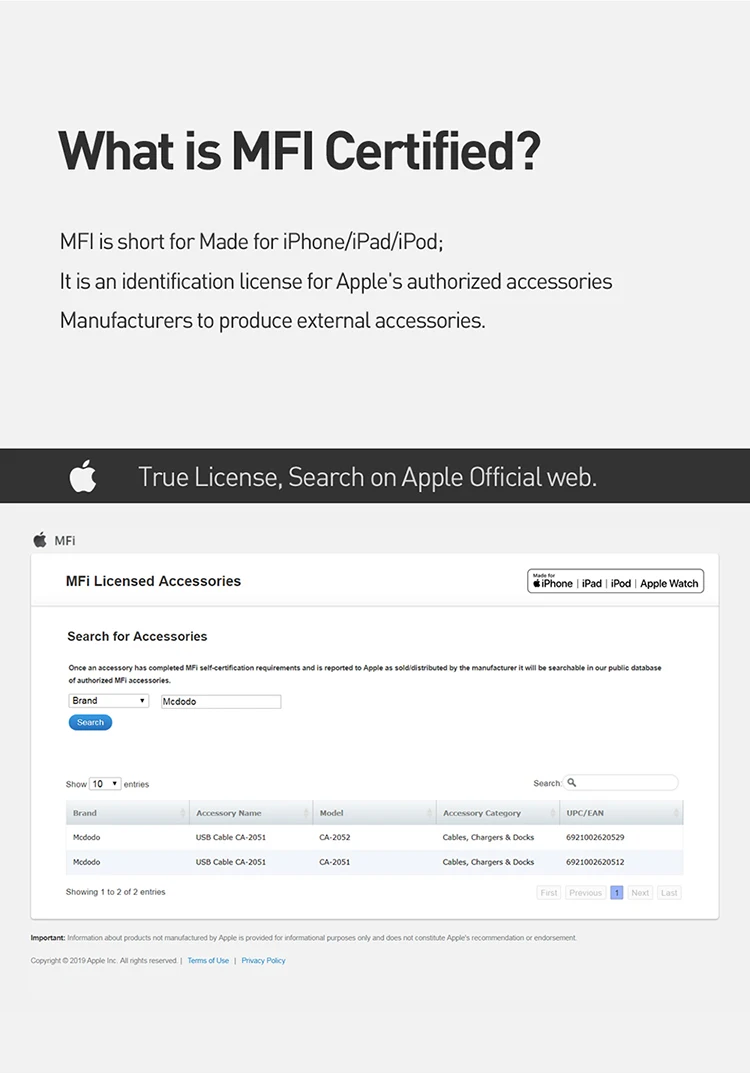
Task: Click the white Apple logo in dark banner
Action: coord(83,476)
